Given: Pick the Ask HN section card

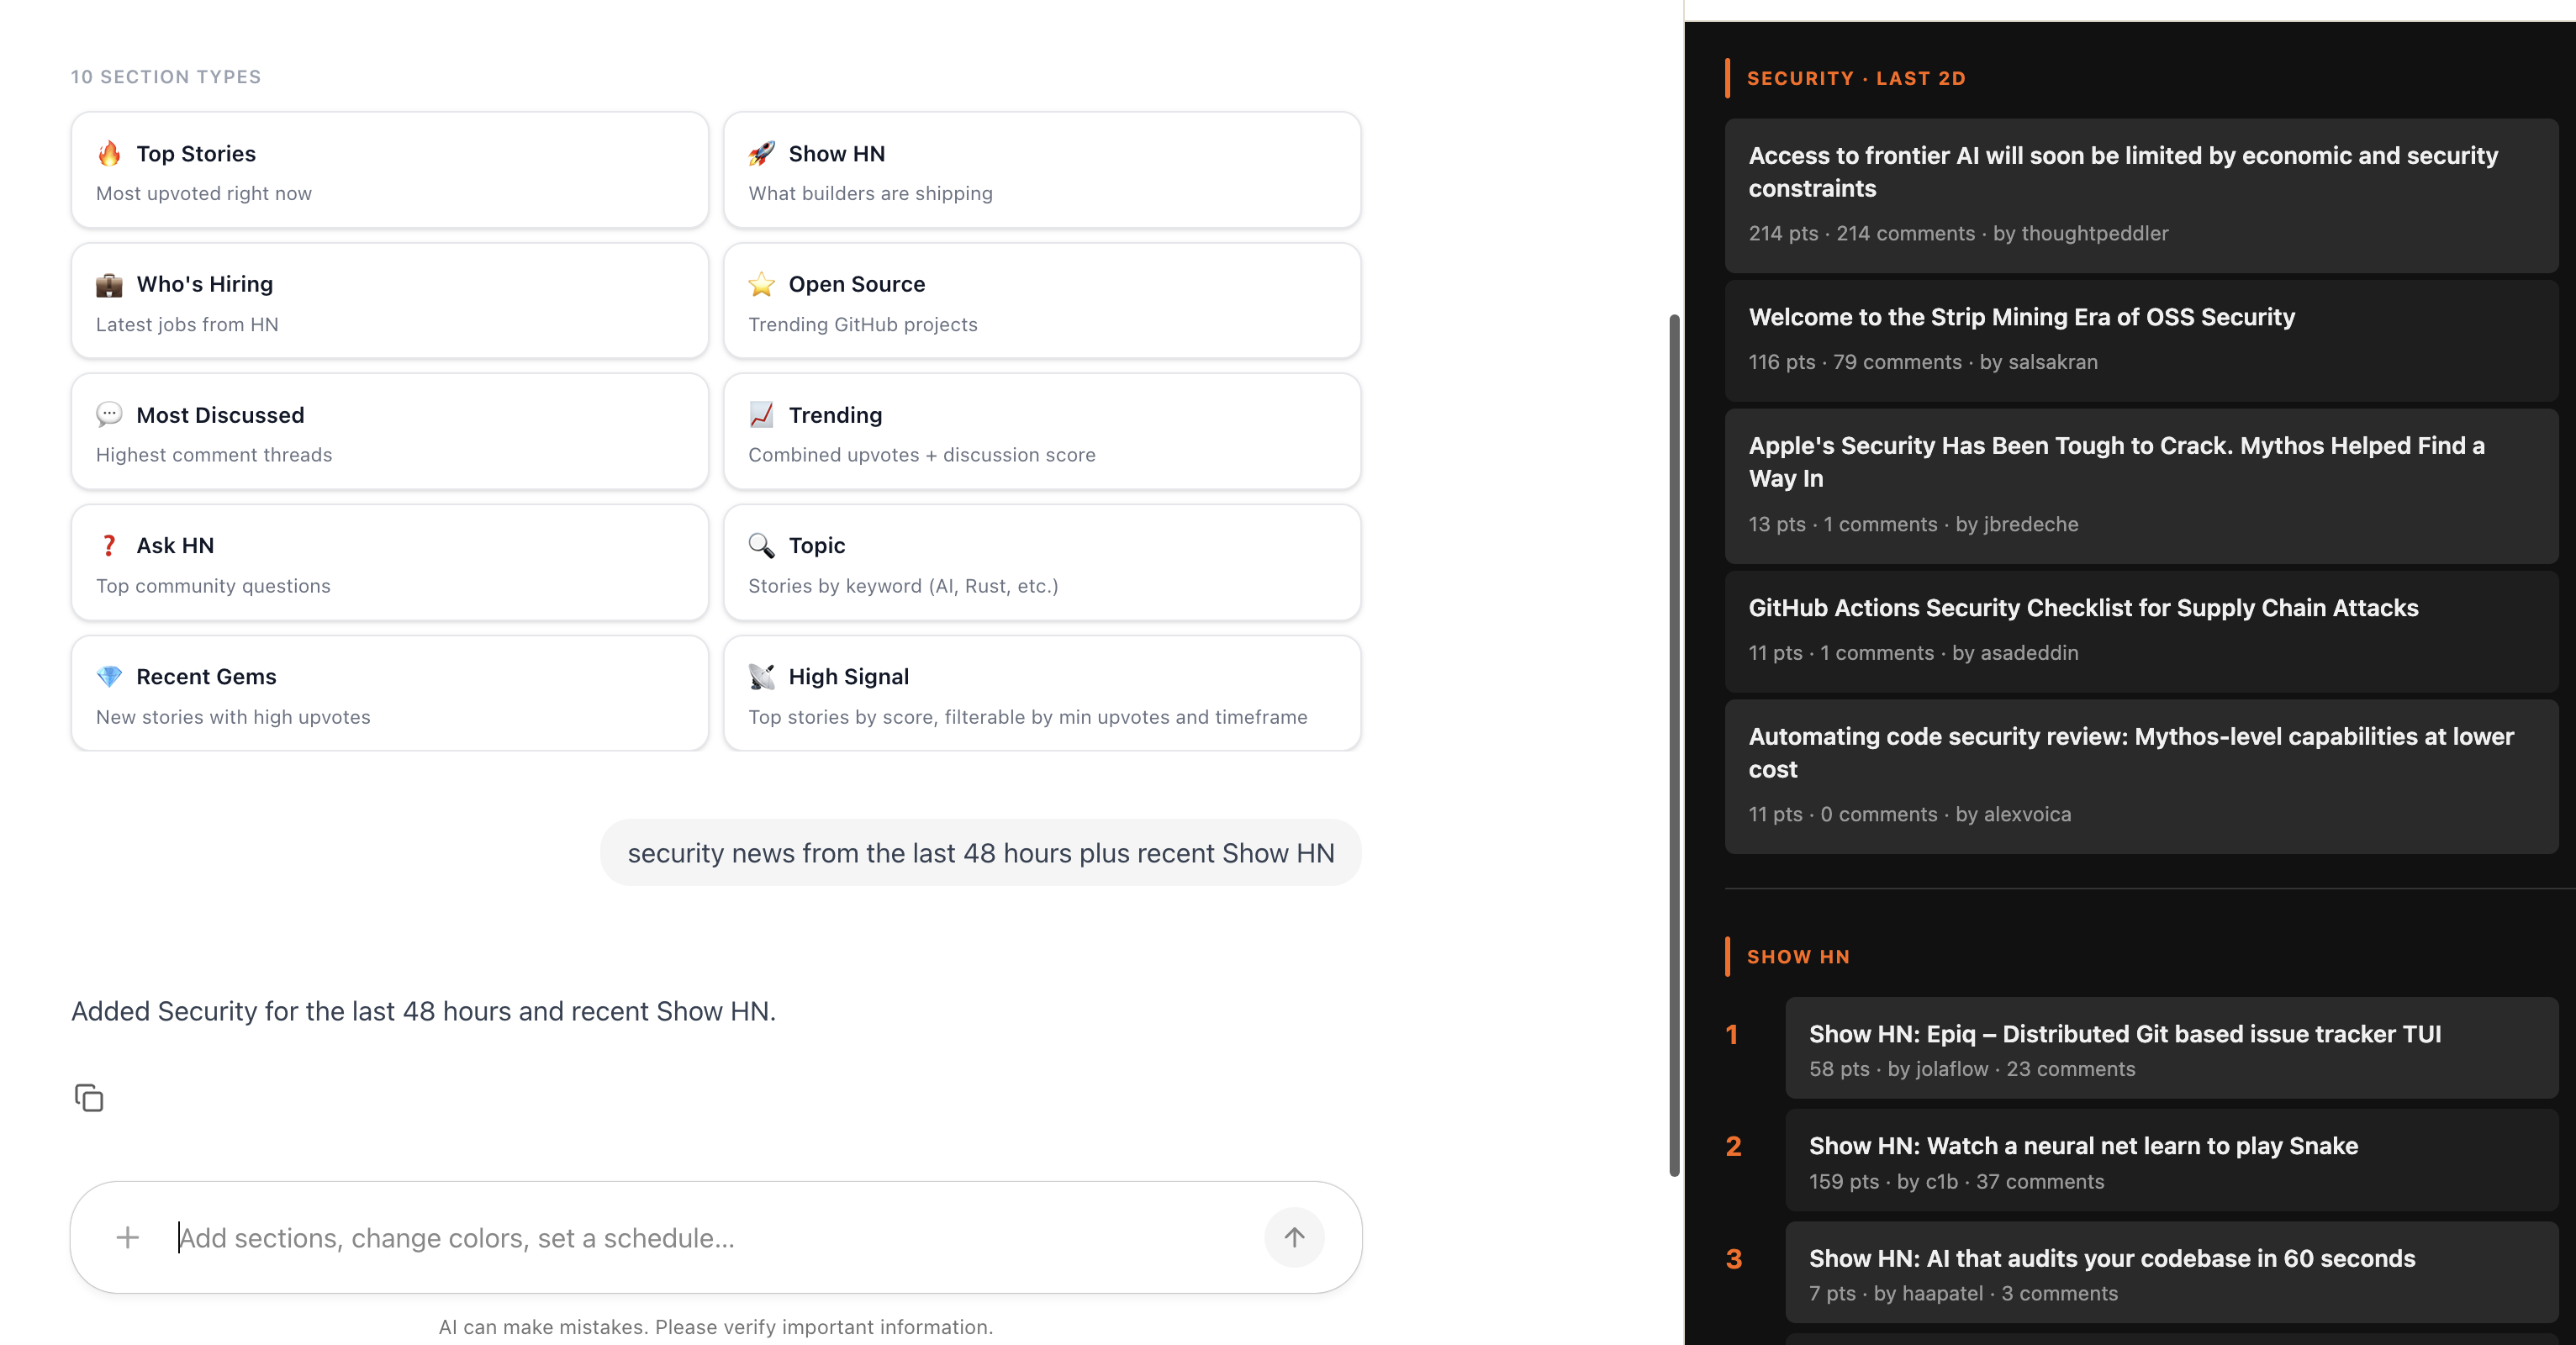Looking at the screenshot, I should (390, 562).
